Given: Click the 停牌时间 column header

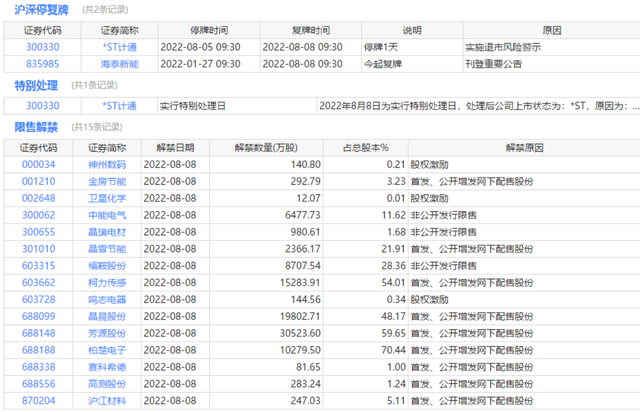Looking at the screenshot, I should pyautogui.click(x=209, y=30).
